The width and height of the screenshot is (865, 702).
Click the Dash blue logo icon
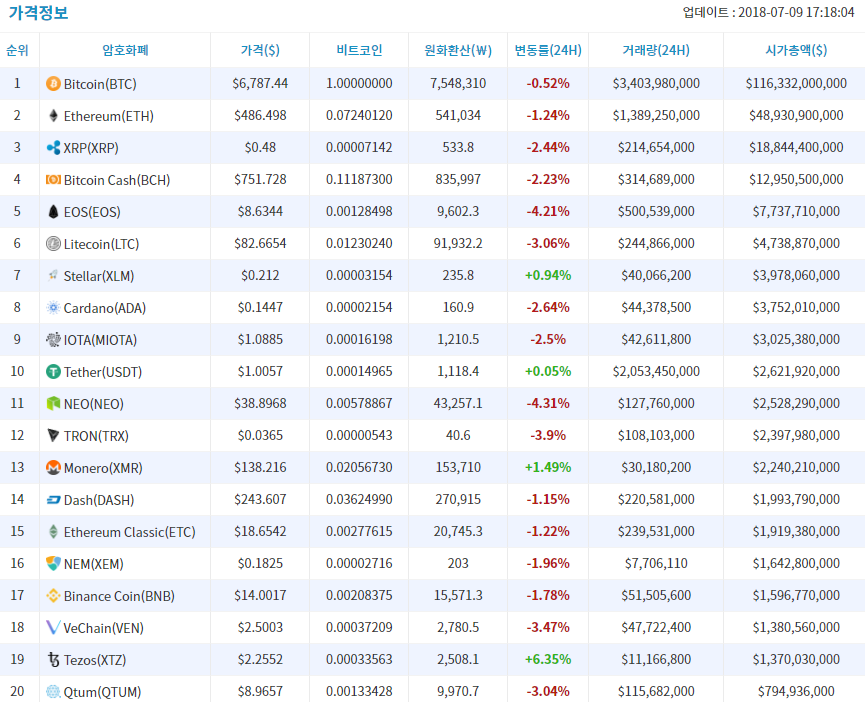click(53, 500)
